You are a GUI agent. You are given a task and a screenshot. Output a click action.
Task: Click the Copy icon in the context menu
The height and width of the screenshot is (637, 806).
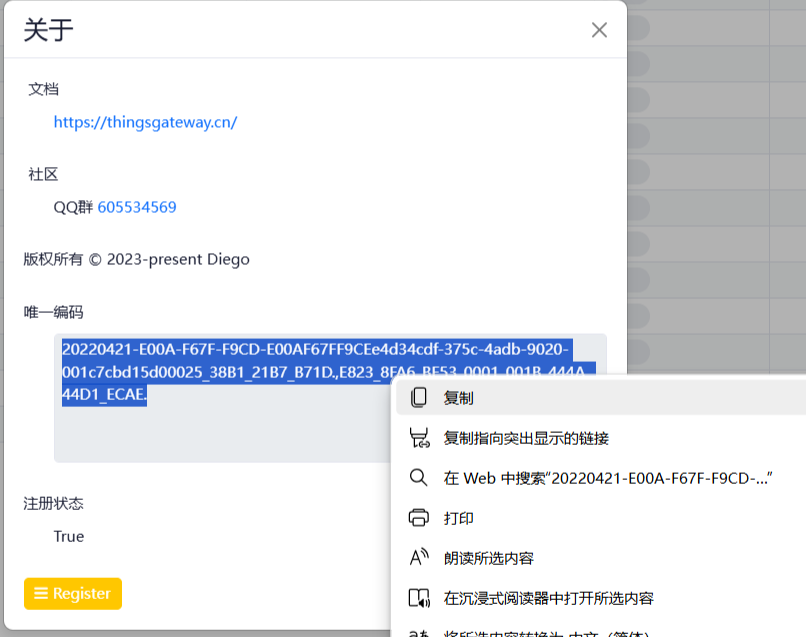(x=419, y=397)
